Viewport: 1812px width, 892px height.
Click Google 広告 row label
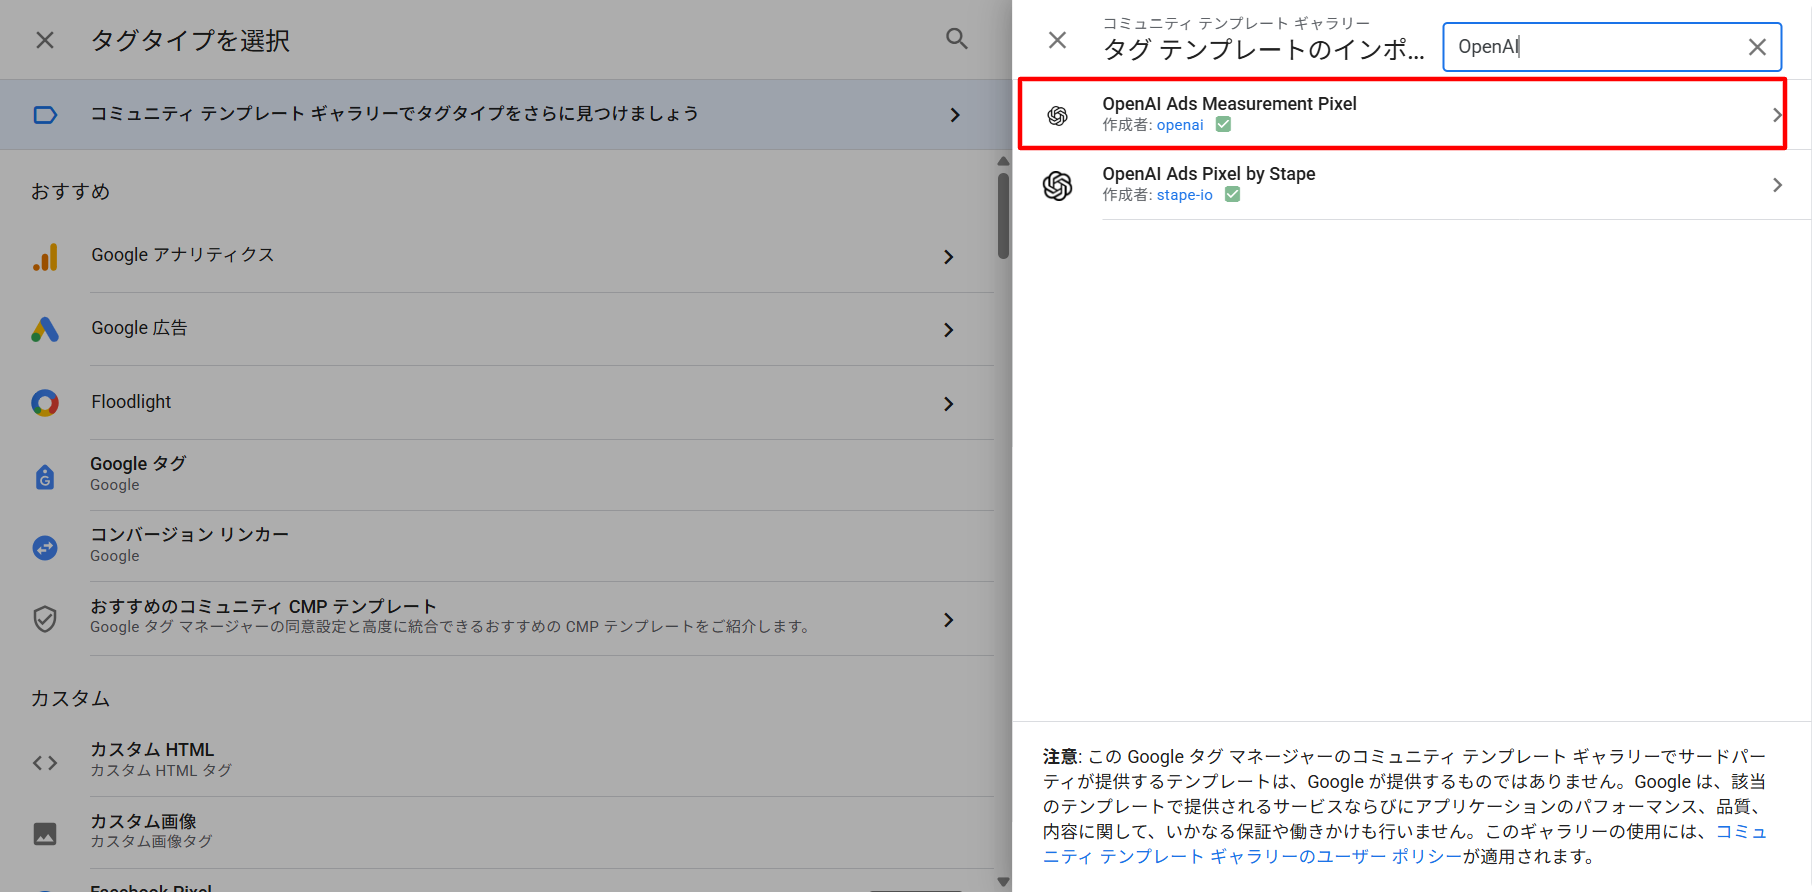point(139,328)
